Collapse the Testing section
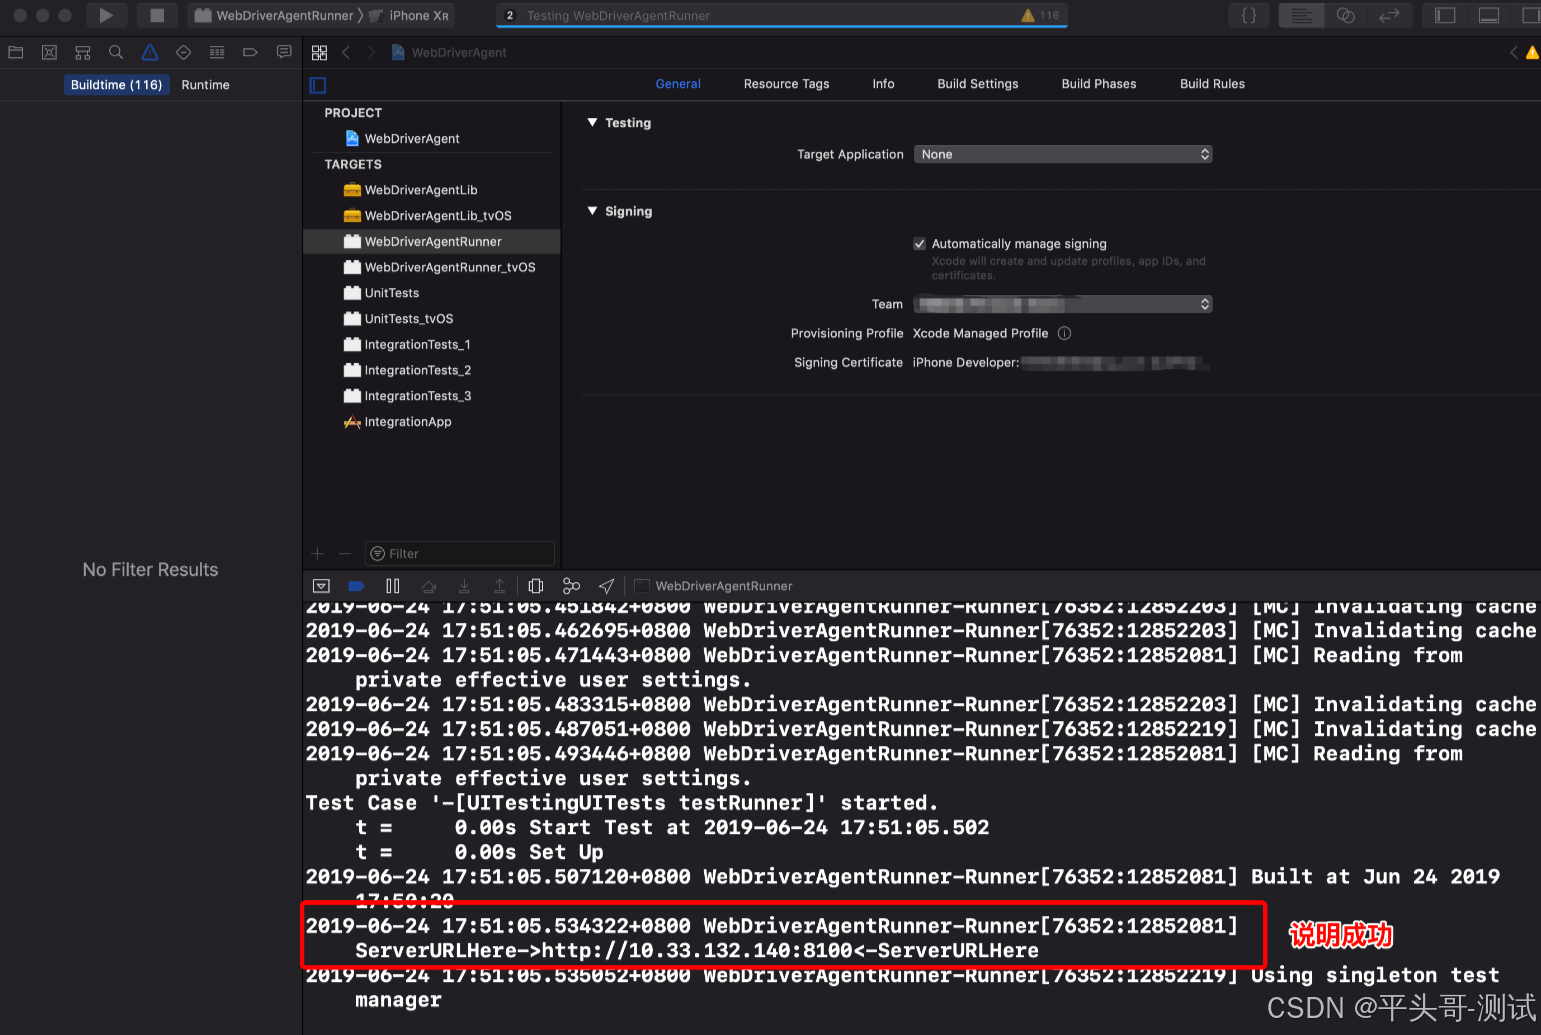This screenshot has width=1541, height=1035. [593, 122]
